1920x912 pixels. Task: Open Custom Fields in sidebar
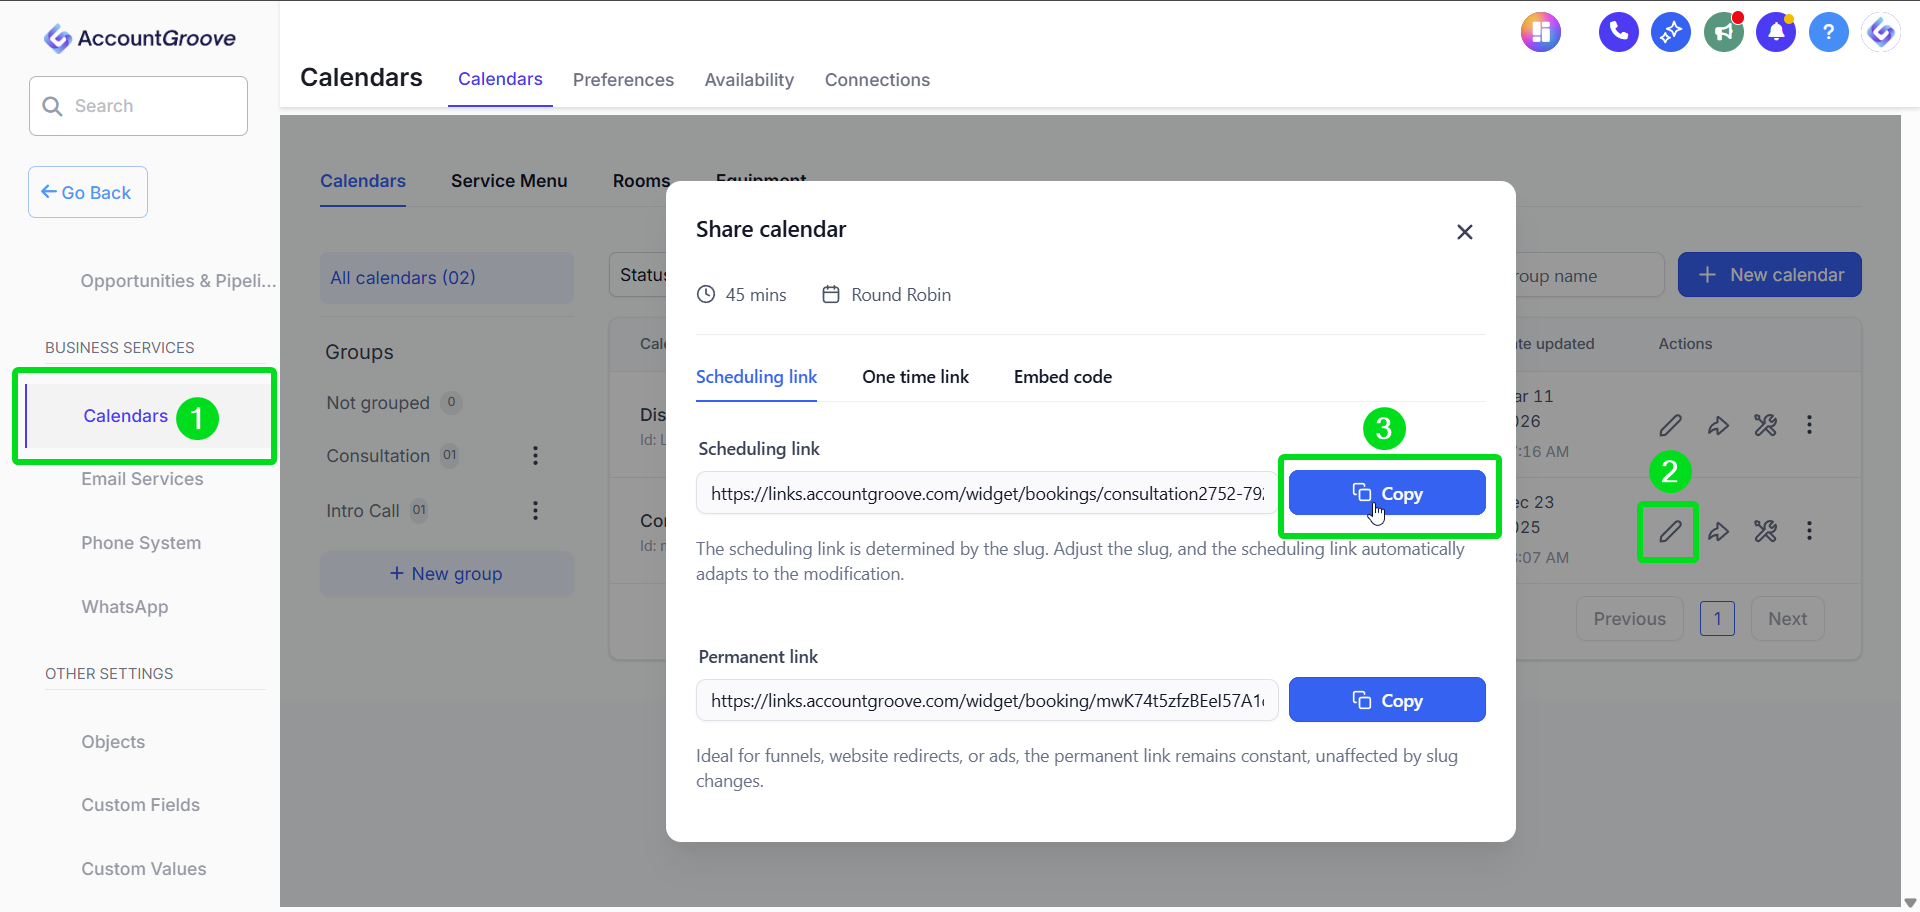click(x=141, y=805)
